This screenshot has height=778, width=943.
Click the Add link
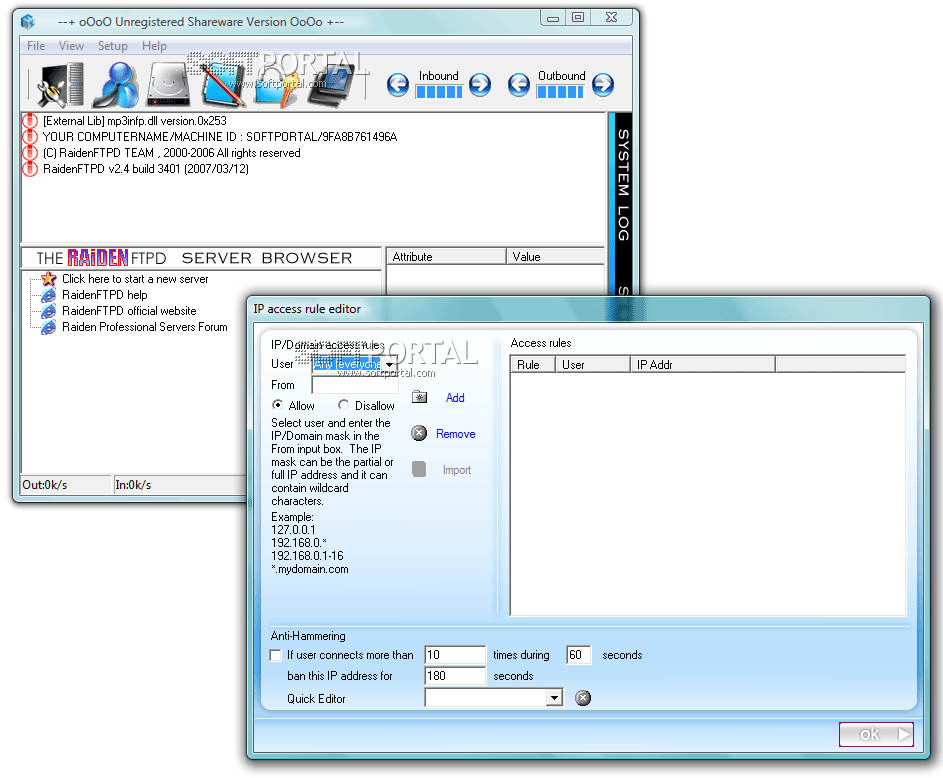coord(455,398)
